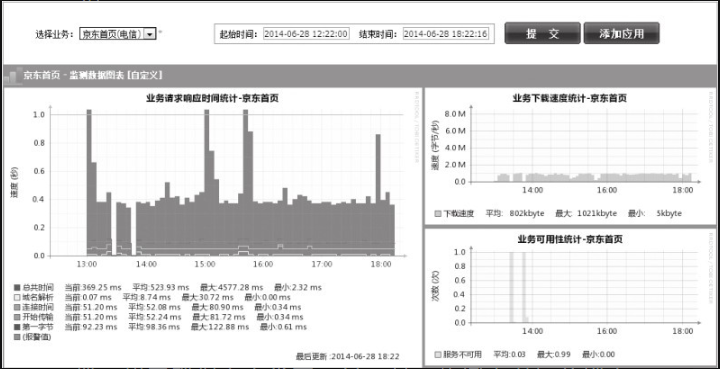Focus the 起始时间 field 2014-06-28 12:22:00
The width and height of the screenshot is (720, 369).
pyautogui.click(x=306, y=34)
